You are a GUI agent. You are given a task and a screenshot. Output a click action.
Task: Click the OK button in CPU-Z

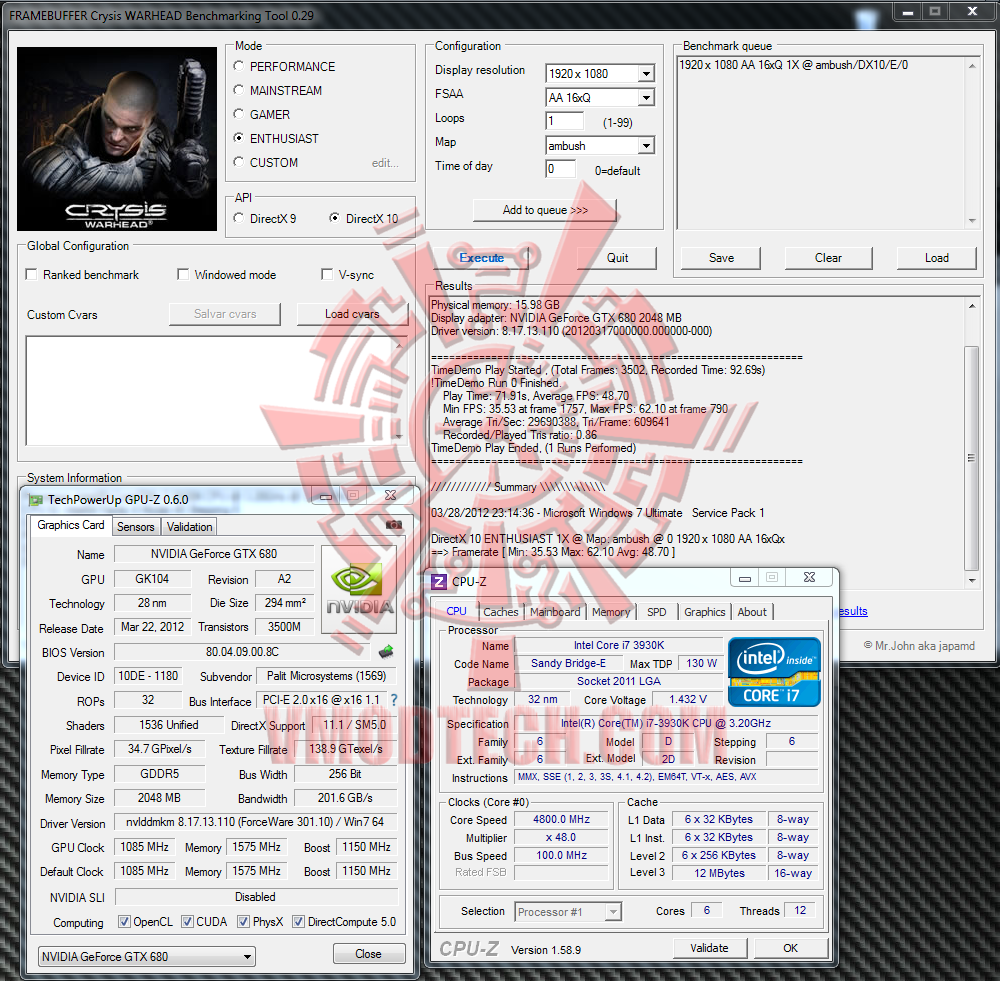(791, 948)
